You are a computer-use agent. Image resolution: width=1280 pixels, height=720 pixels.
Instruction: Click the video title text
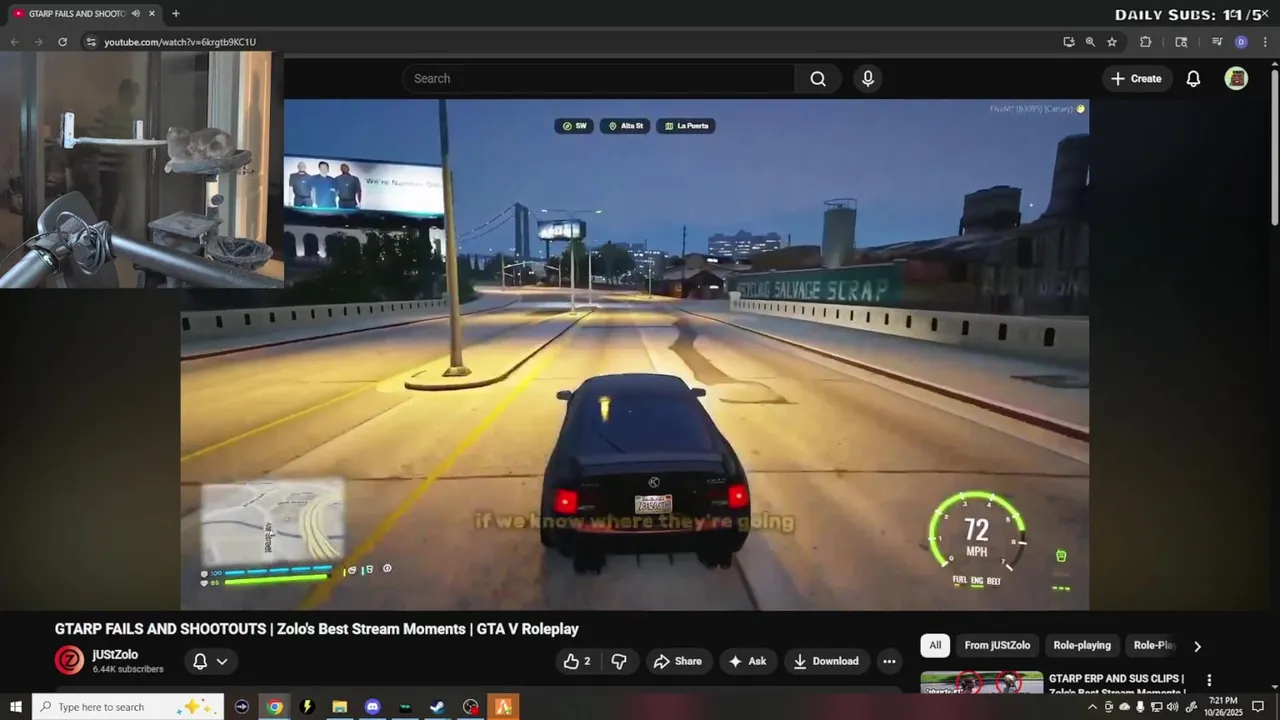(317, 629)
